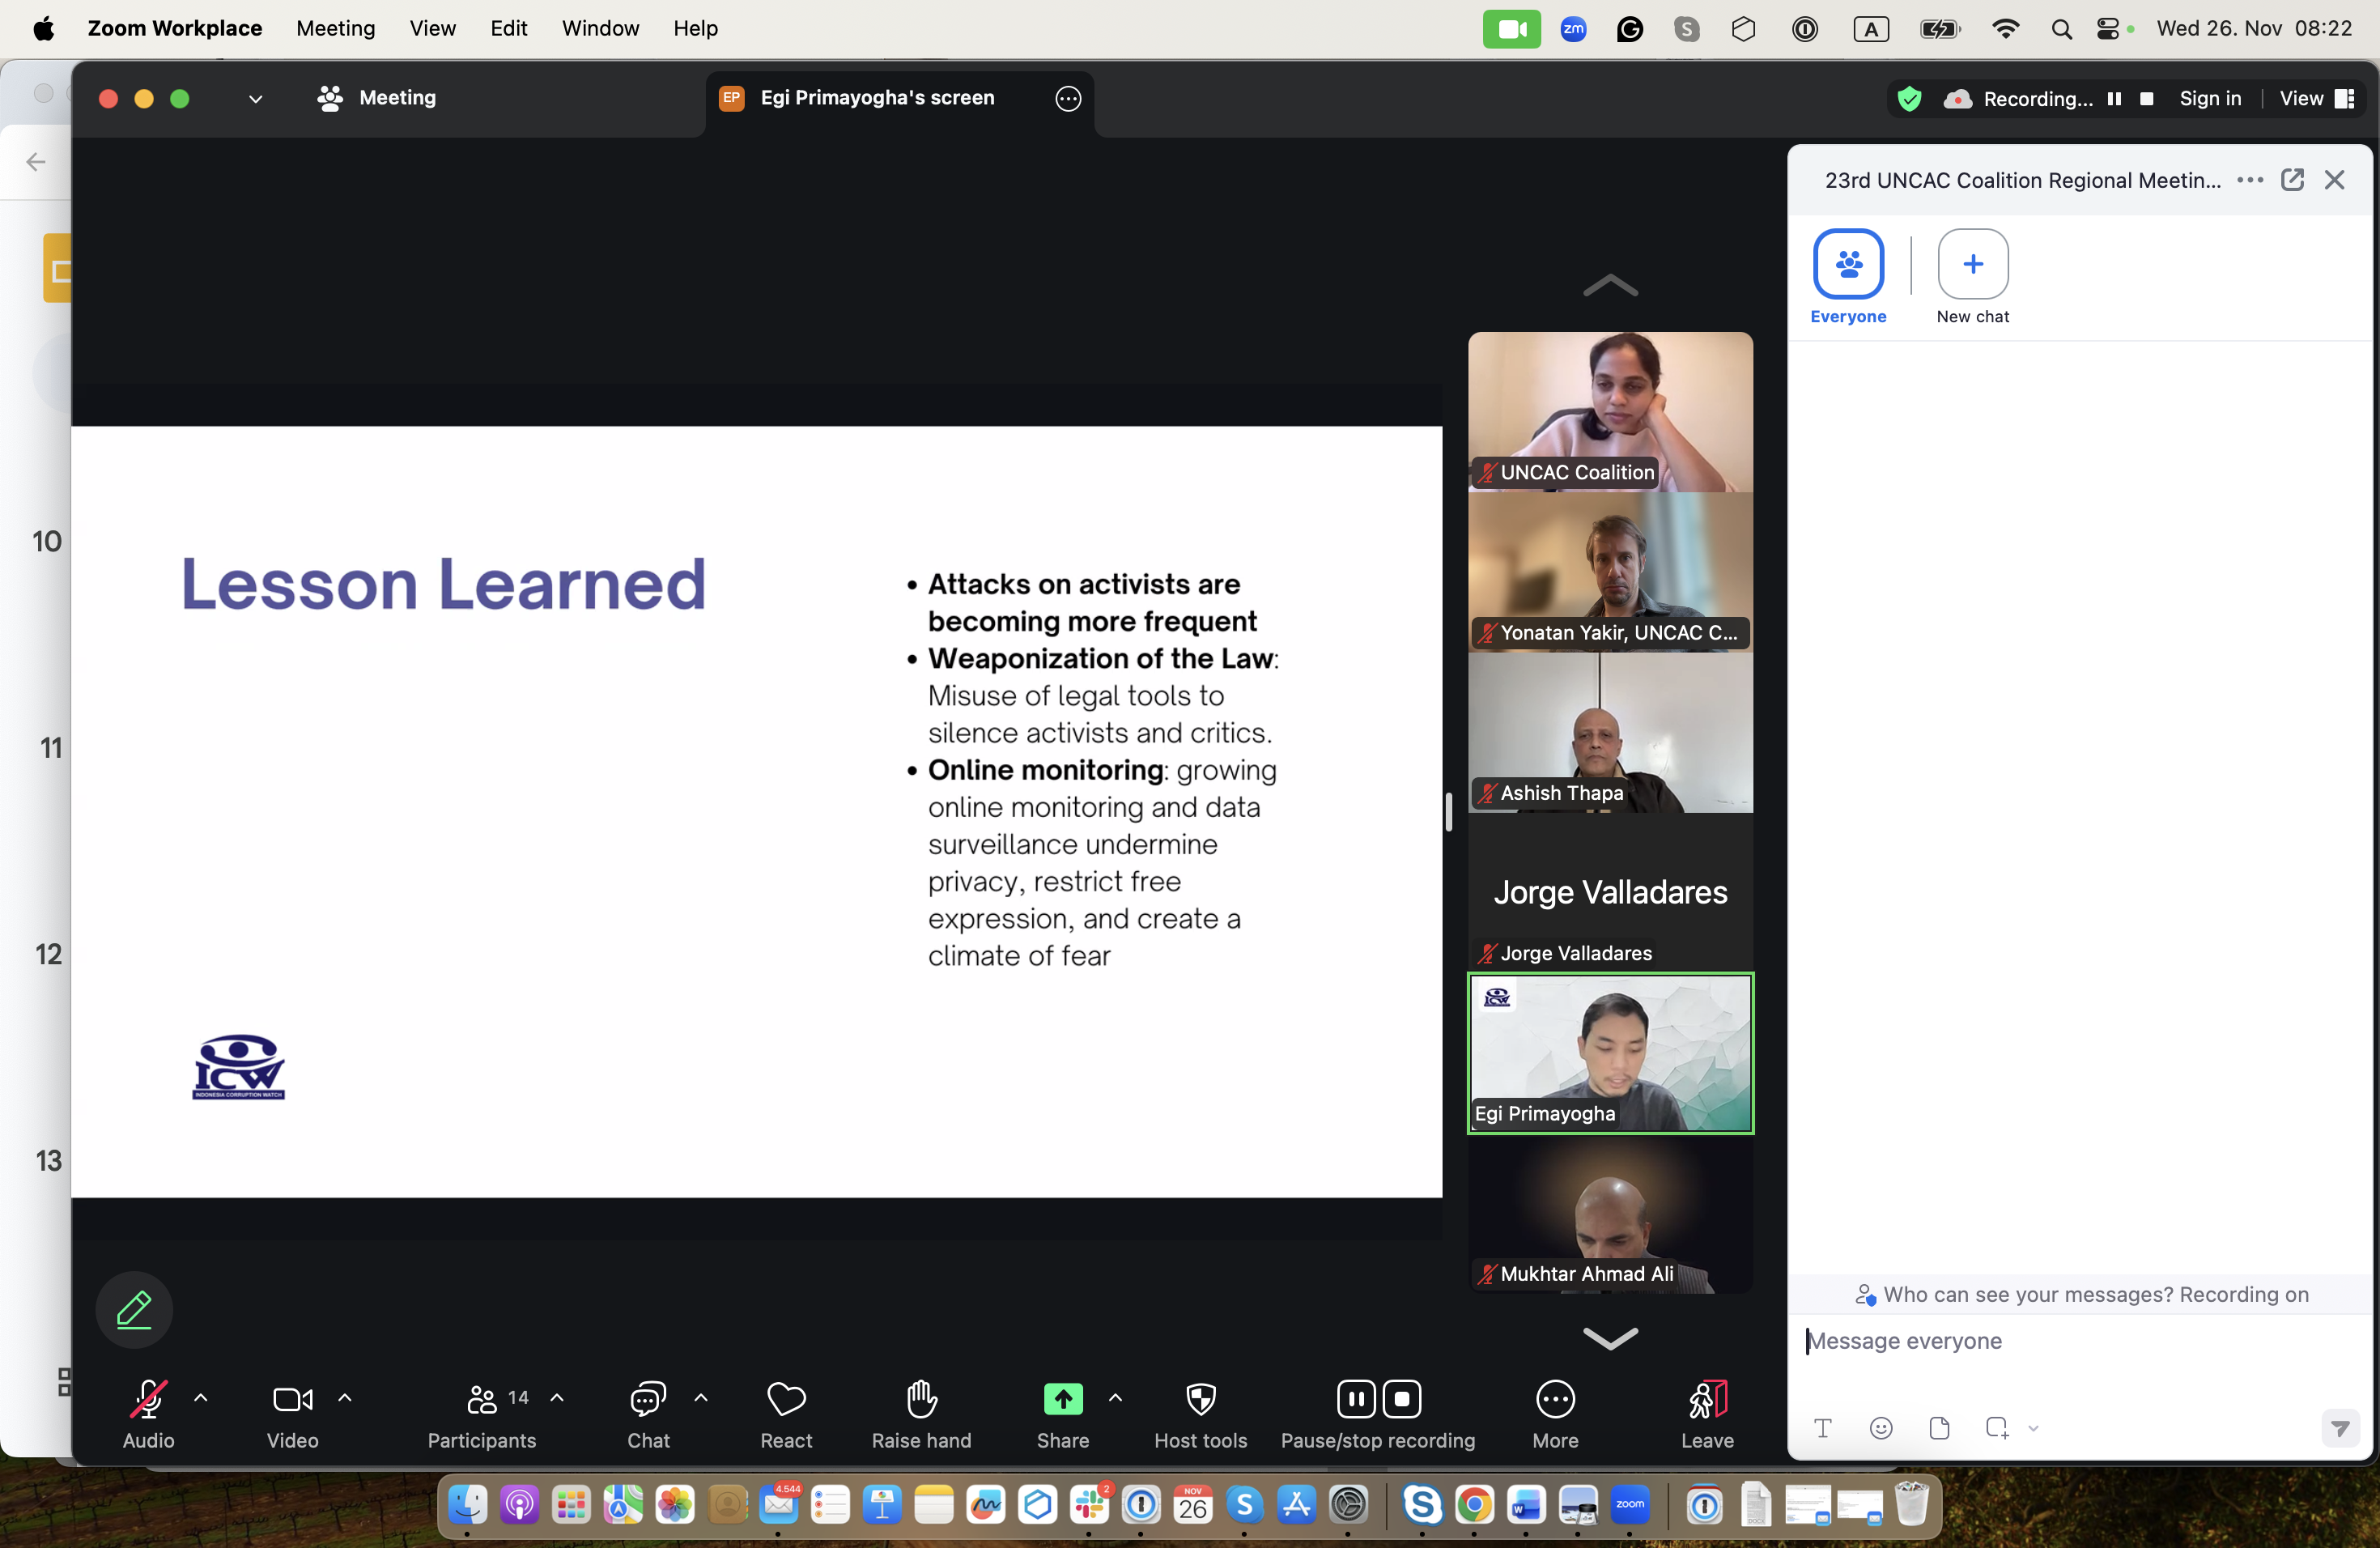Click the Raise hand icon
The height and width of the screenshot is (1548, 2380).
click(x=921, y=1399)
